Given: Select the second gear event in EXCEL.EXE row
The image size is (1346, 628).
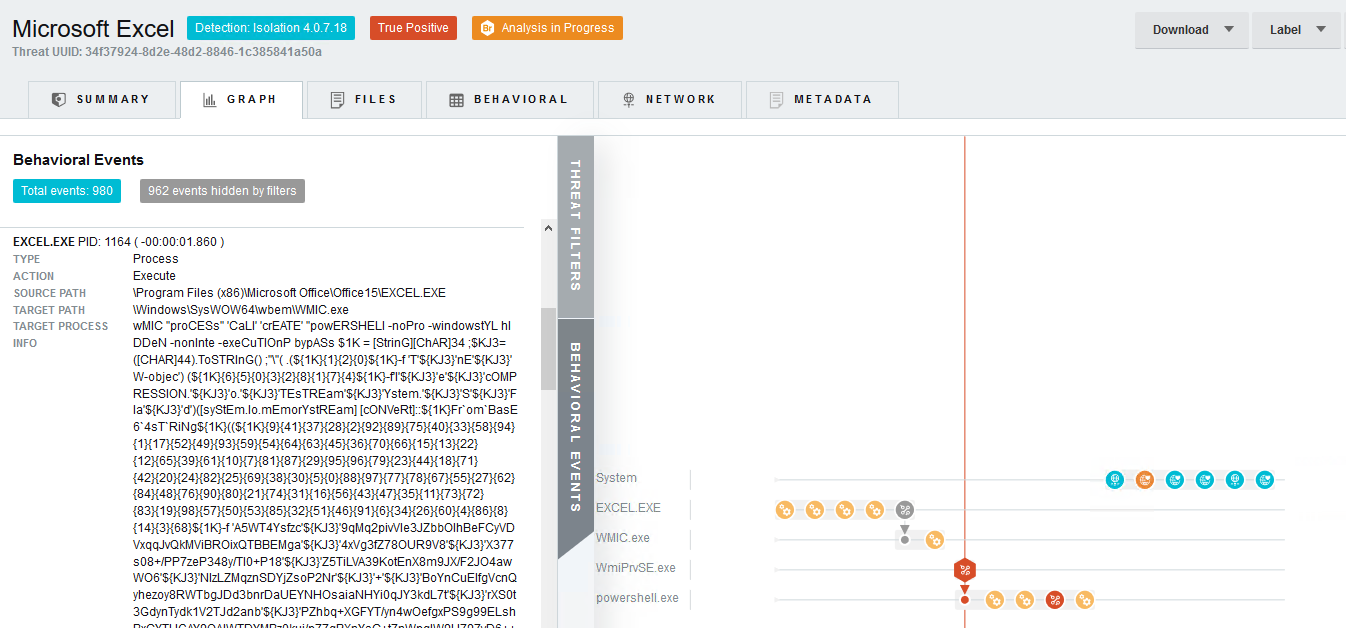Looking at the screenshot, I should (815, 510).
